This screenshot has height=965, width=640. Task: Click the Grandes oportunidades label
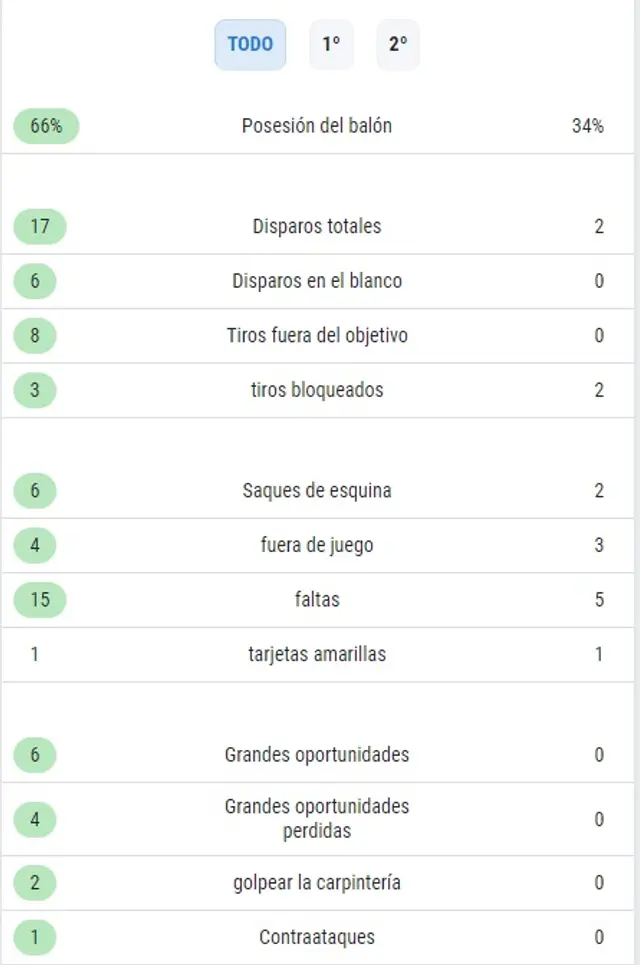[x=317, y=755]
